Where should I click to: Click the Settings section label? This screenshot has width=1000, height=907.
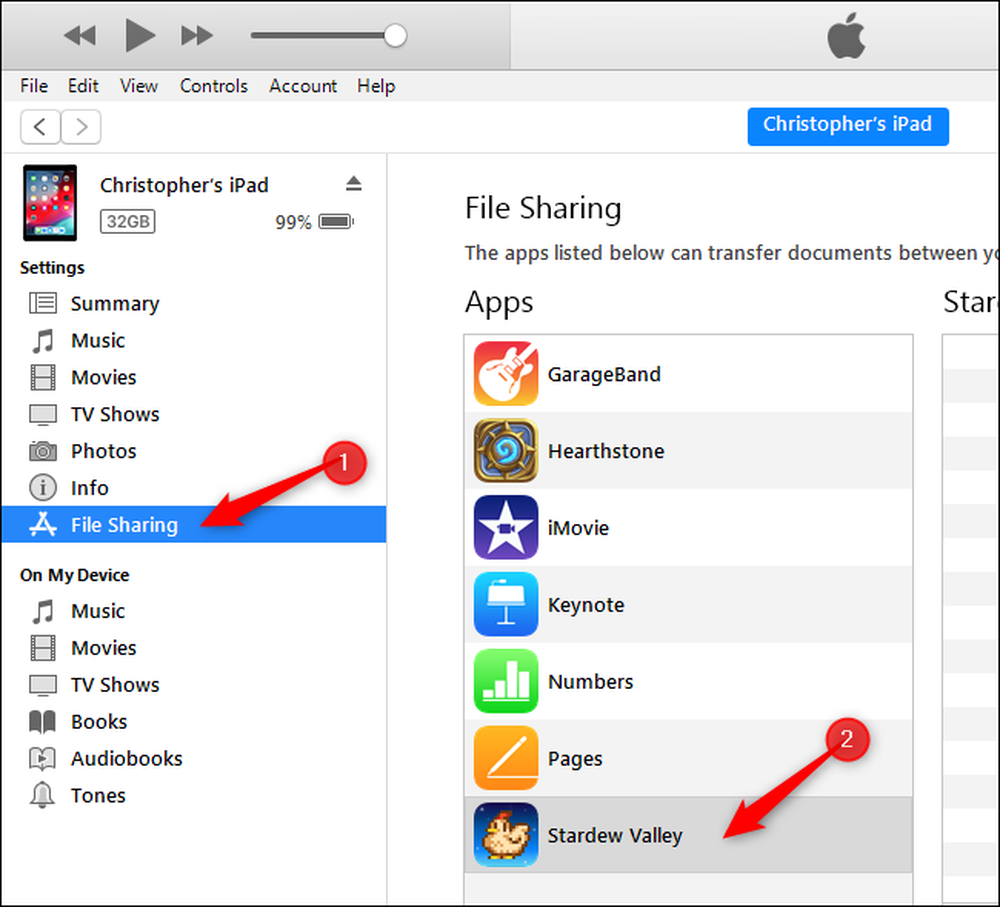pyautogui.click(x=52, y=268)
